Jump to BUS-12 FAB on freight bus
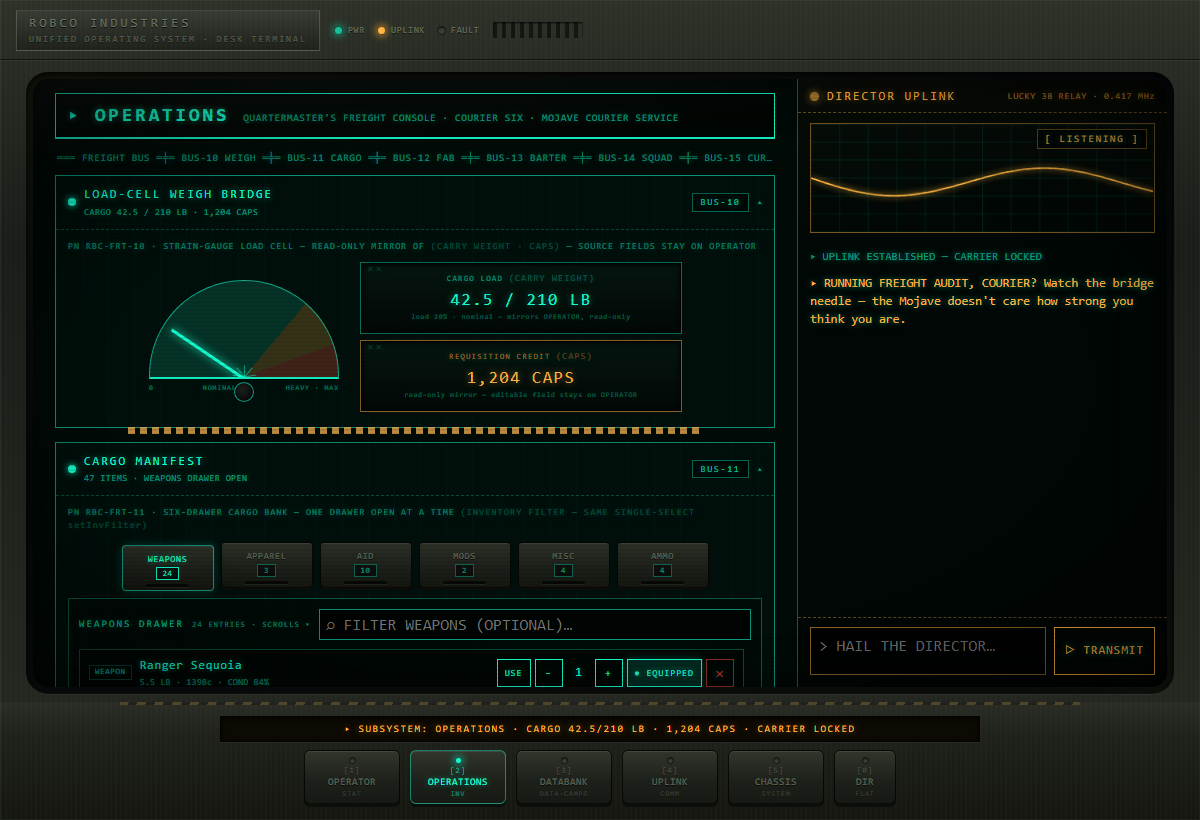This screenshot has height=820, width=1200. point(423,158)
